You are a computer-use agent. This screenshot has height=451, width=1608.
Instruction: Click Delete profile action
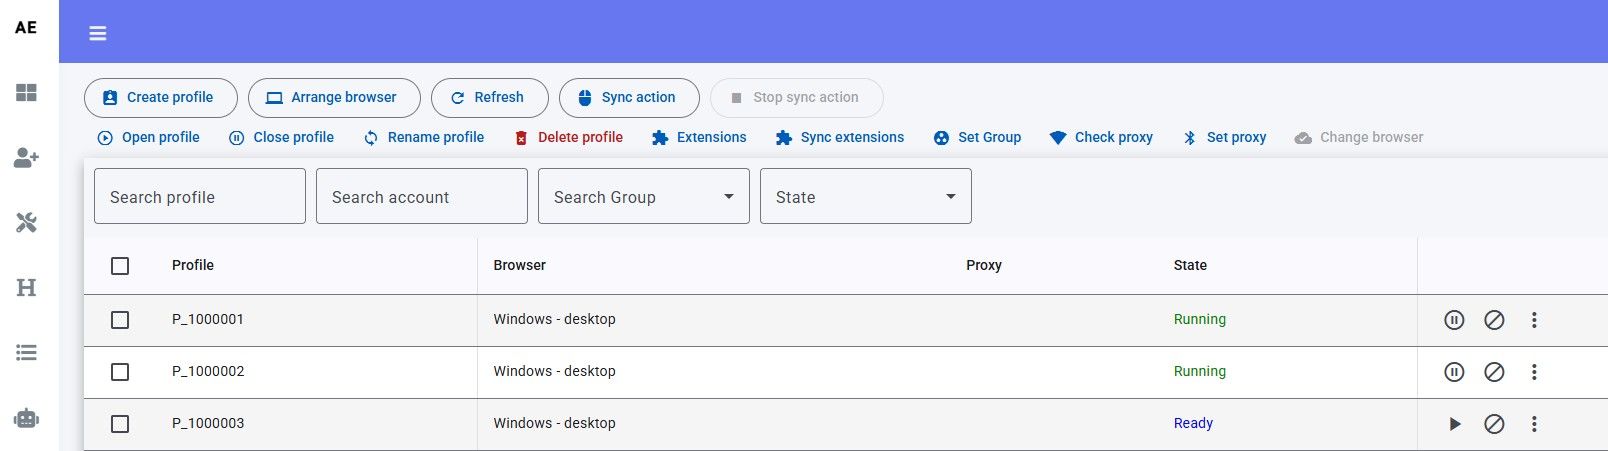568,138
